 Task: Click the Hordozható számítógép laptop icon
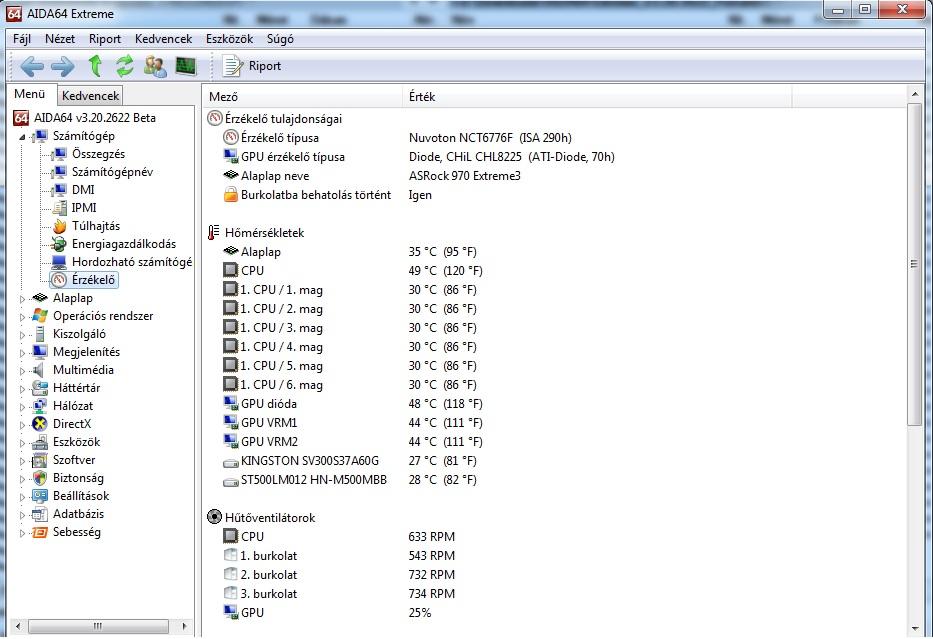point(59,262)
